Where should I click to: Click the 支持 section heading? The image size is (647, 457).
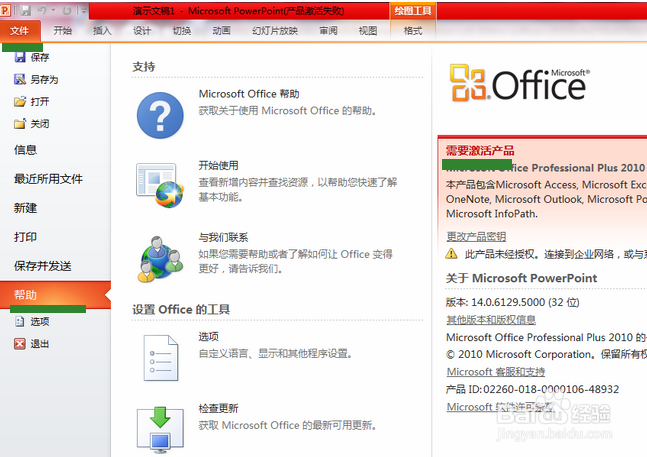pos(144,66)
